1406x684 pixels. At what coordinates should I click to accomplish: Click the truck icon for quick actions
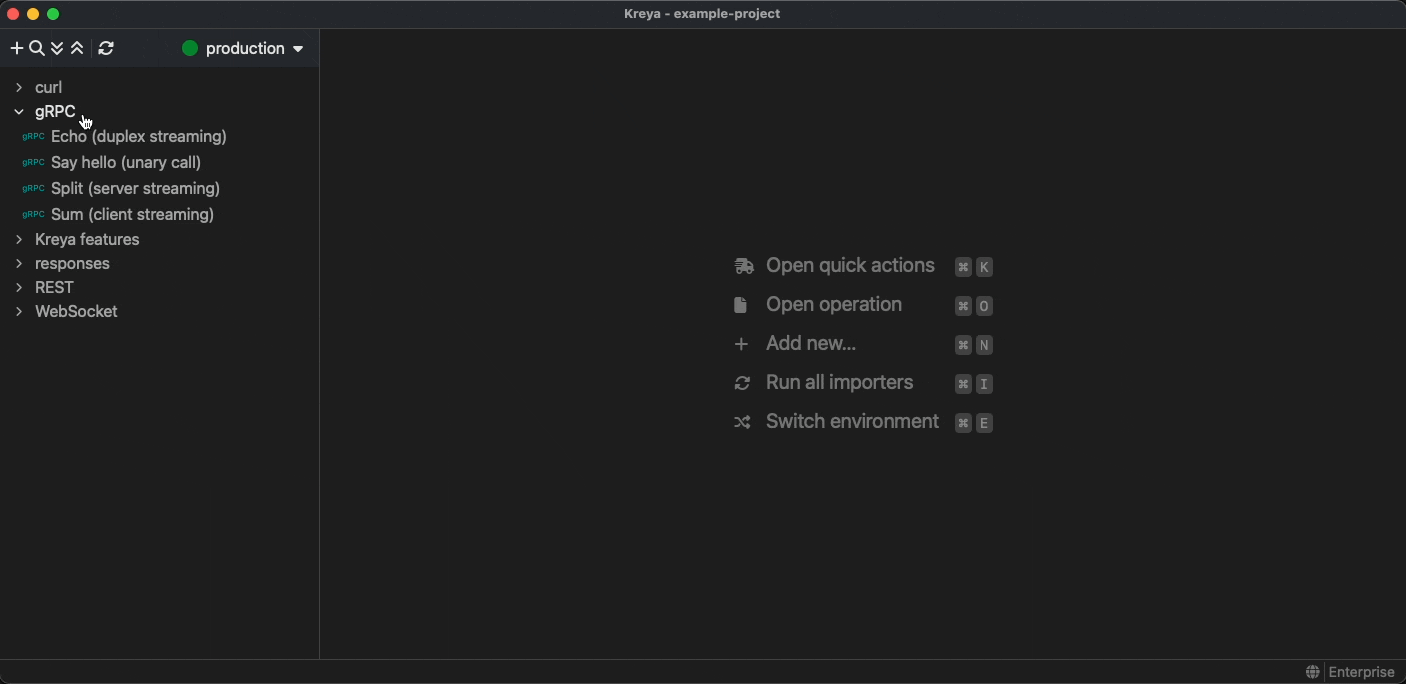[743, 266]
